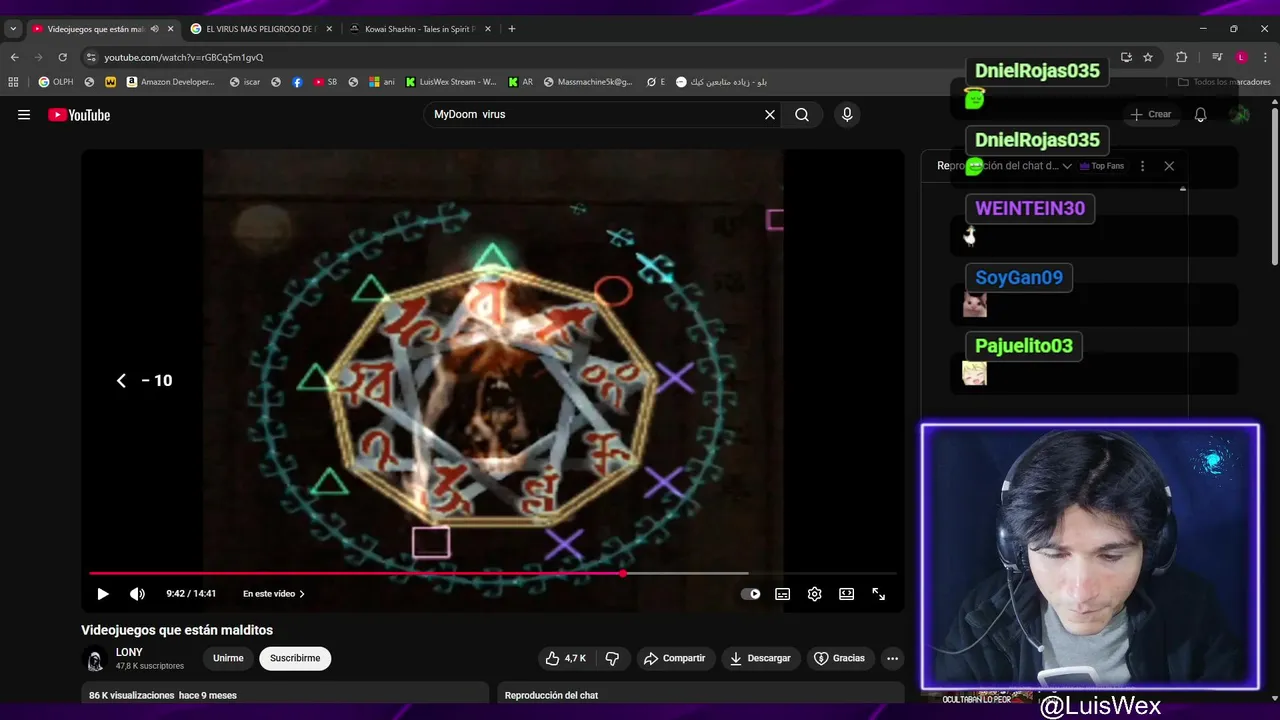Submit search with the magnifier button
Viewport: 1280px width, 720px height.
pyautogui.click(x=802, y=115)
